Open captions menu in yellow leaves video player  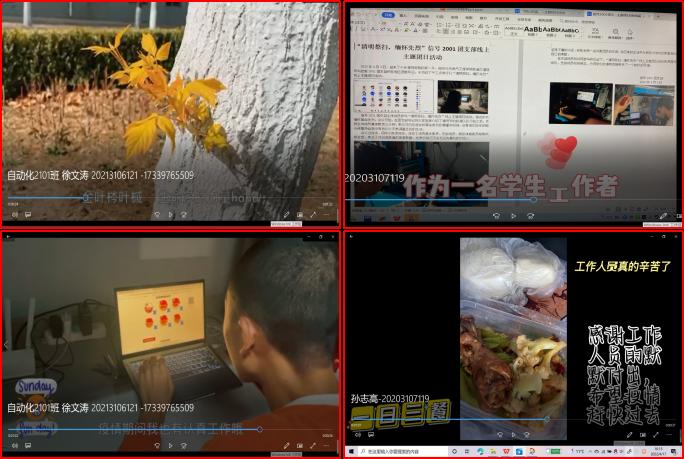click(28, 214)
